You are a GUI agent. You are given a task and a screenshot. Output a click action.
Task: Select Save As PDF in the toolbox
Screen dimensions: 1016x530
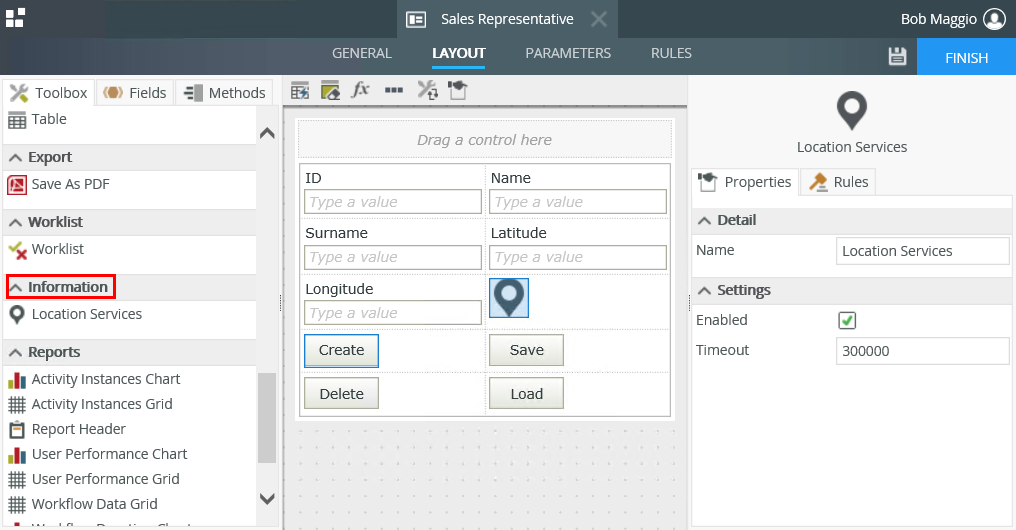[70, 184]
